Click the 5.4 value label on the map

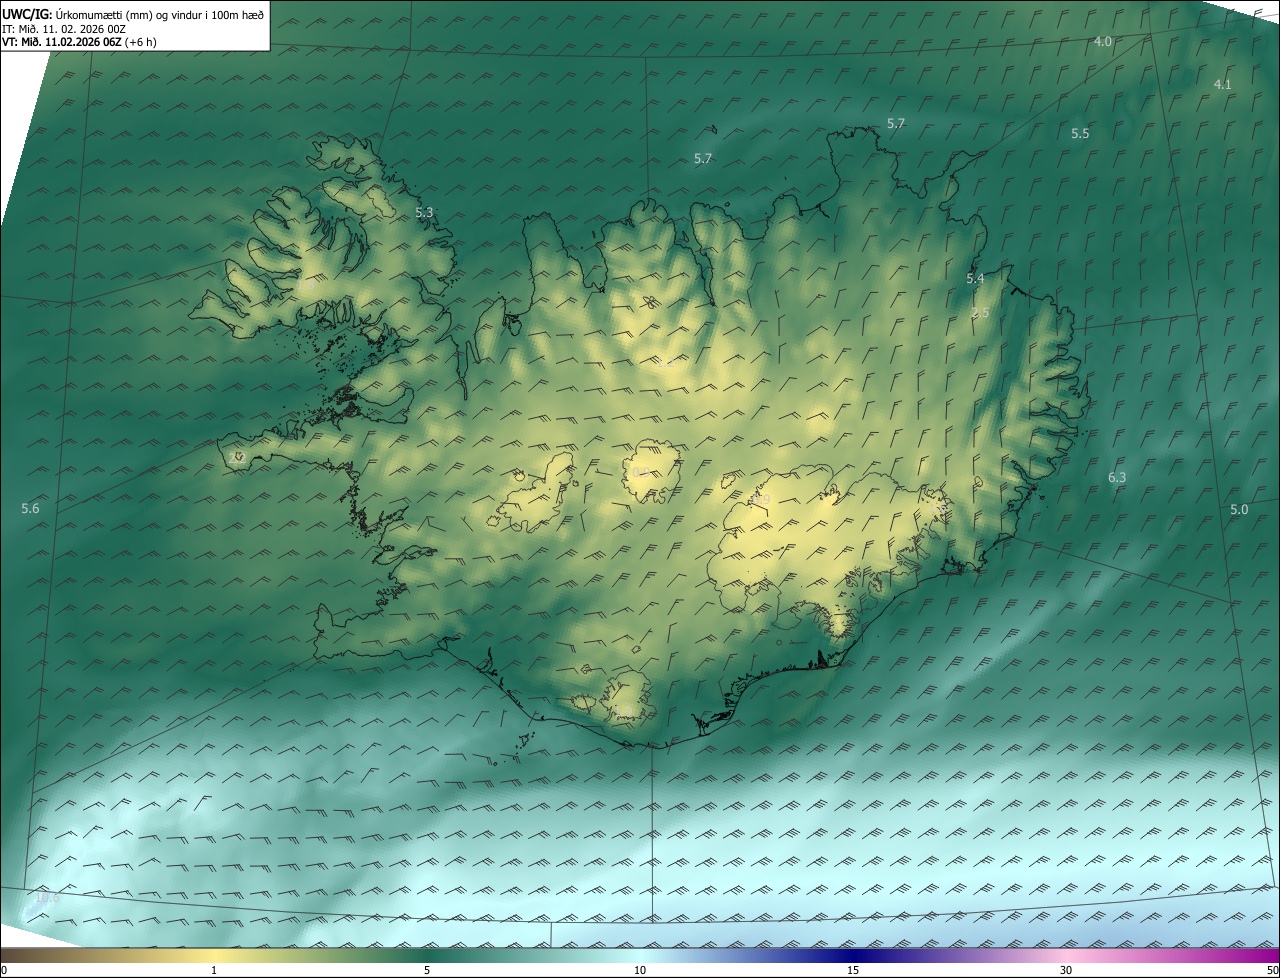pyautogui.click(x=975, y=278)
